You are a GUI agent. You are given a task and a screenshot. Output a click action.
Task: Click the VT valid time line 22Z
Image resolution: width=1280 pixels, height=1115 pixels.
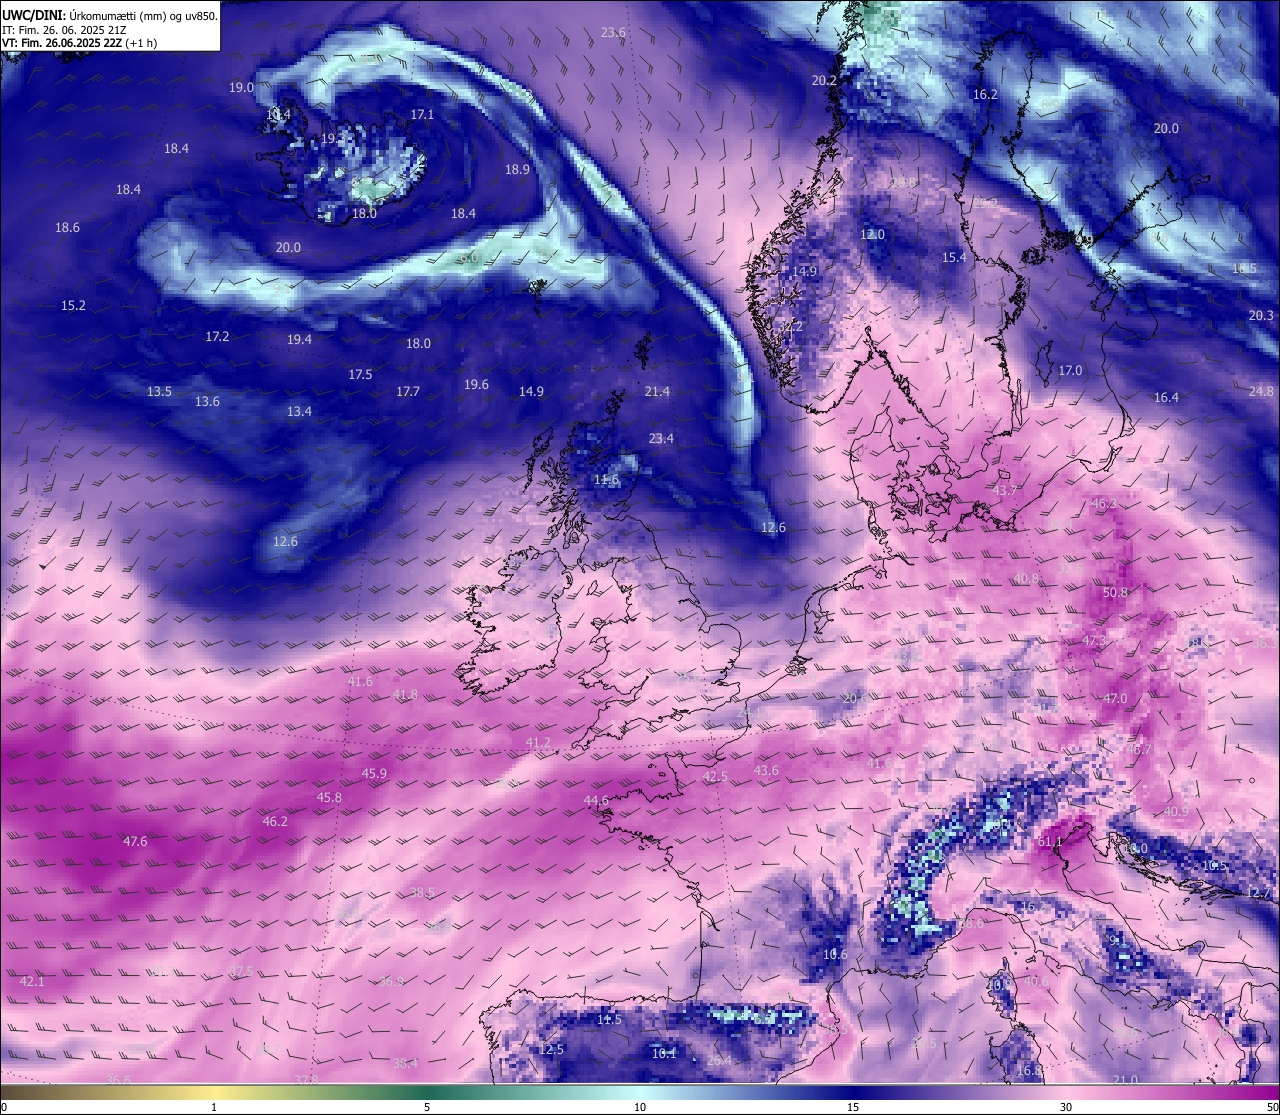(x=79, y=43)
